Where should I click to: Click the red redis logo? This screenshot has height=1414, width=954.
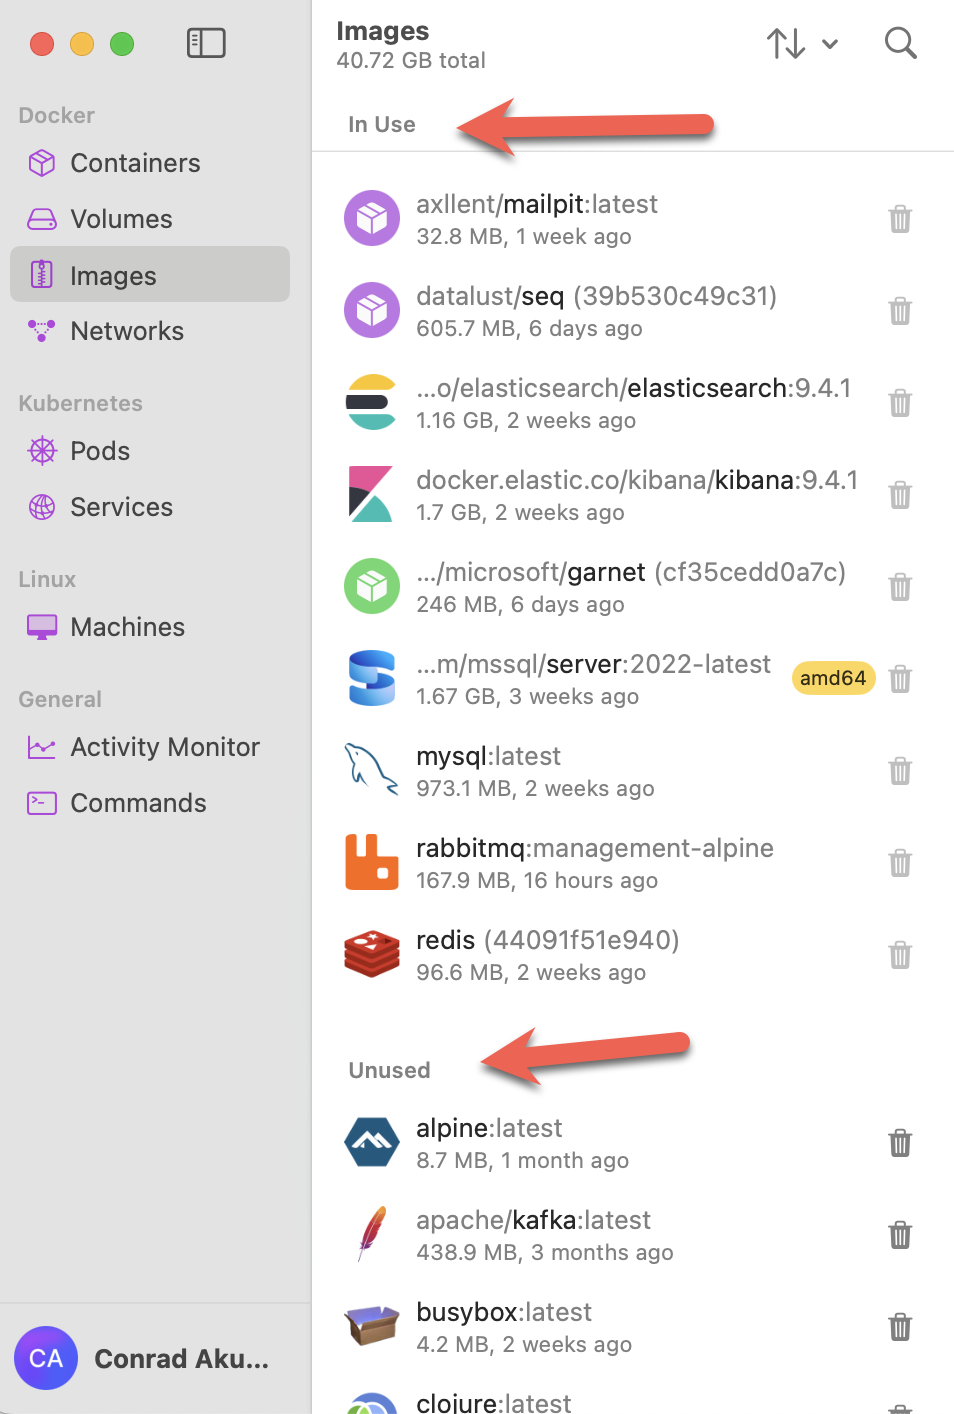tap(372, 954)
